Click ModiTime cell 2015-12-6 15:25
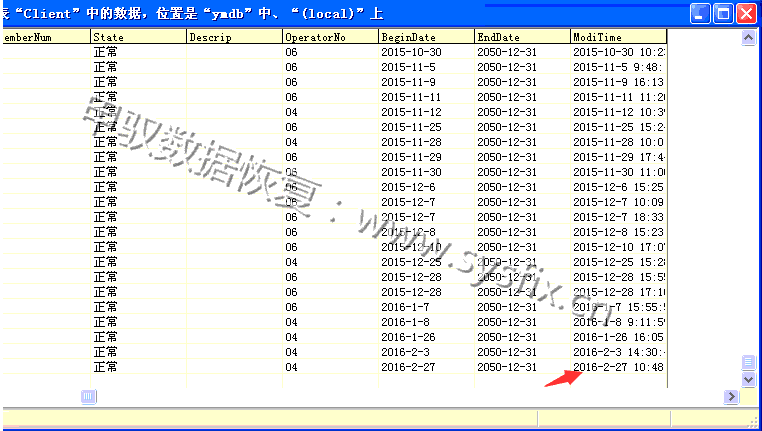762x431 pixels. coord(618,187)
